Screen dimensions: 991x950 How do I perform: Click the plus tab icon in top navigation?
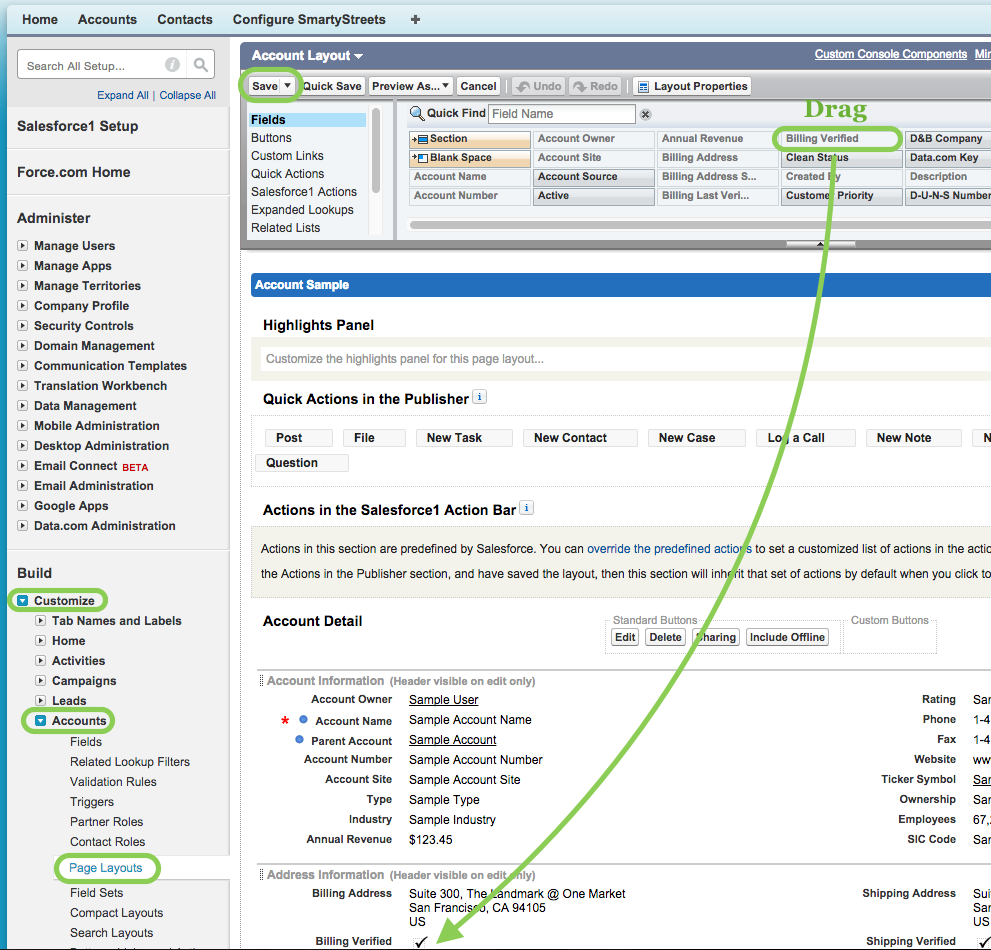(x=415, y=19)
